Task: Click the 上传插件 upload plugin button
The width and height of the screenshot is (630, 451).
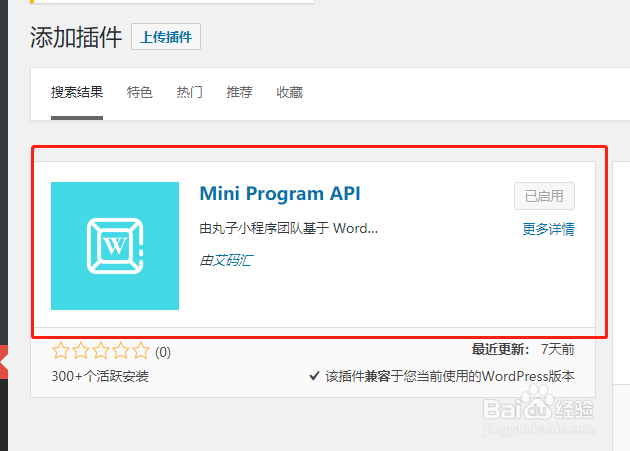Action: pyautogui.click(x=166, y=37)
